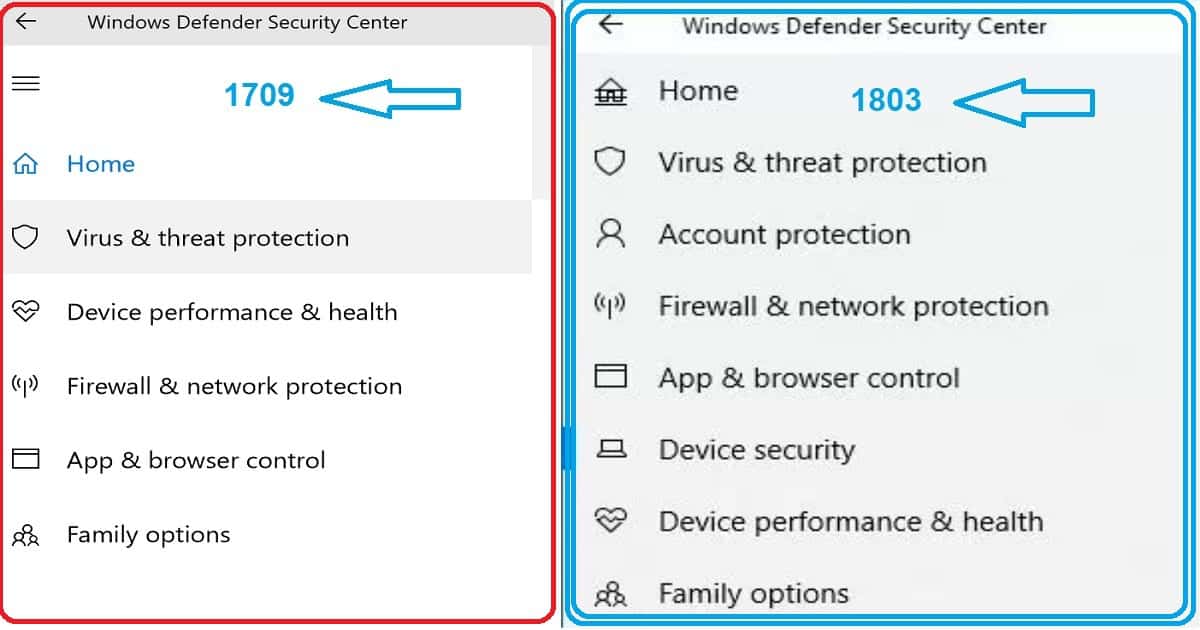Screen dimensions: 1200x630
Task: Open Device security in the 1803 sidebar
Action: coord(756,450)
